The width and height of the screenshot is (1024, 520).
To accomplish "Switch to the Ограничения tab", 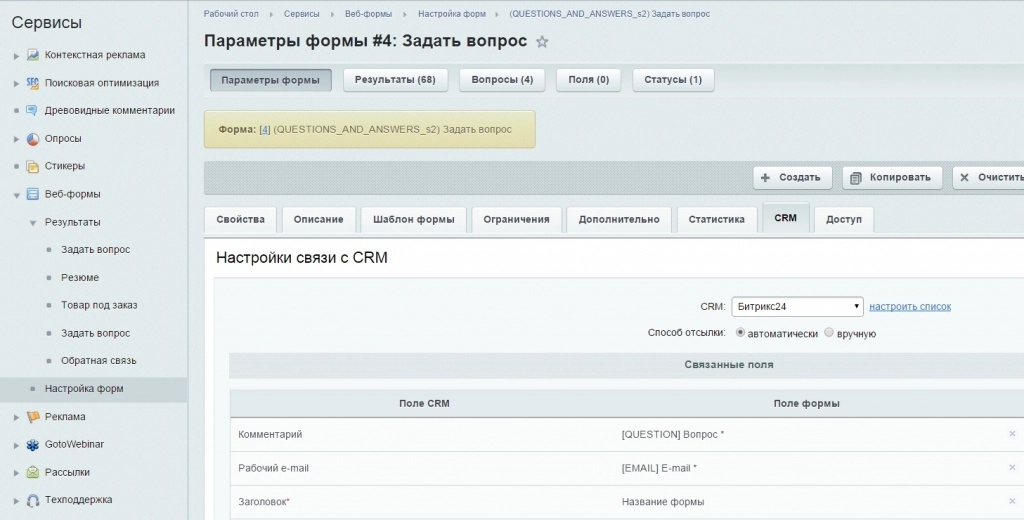I will tap(516, 219).
